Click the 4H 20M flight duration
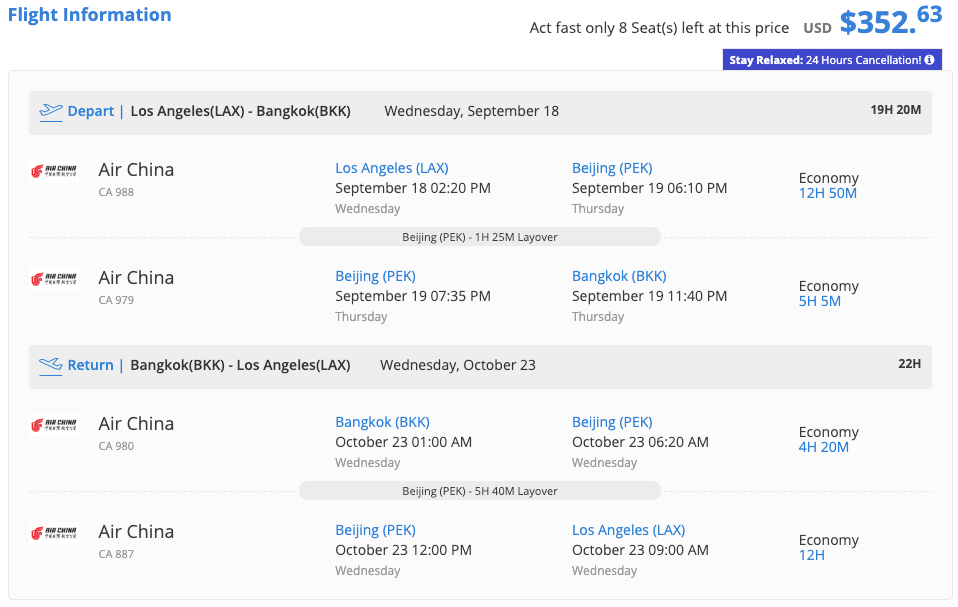The height and width of the screenshot is (607, 958). [x=823, y=447]
